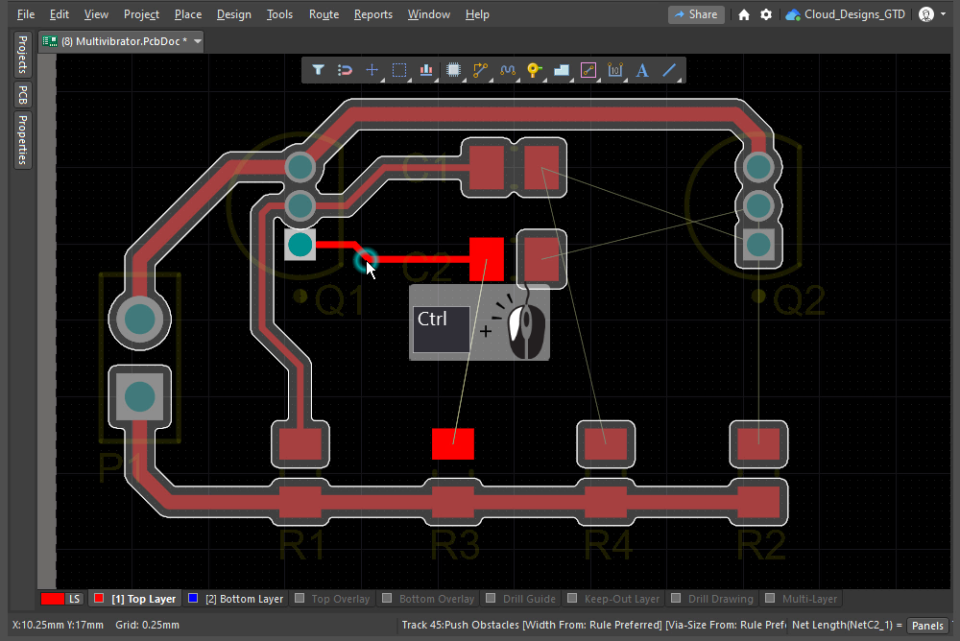Choose the place string tool (A icon)

(641, 70)
